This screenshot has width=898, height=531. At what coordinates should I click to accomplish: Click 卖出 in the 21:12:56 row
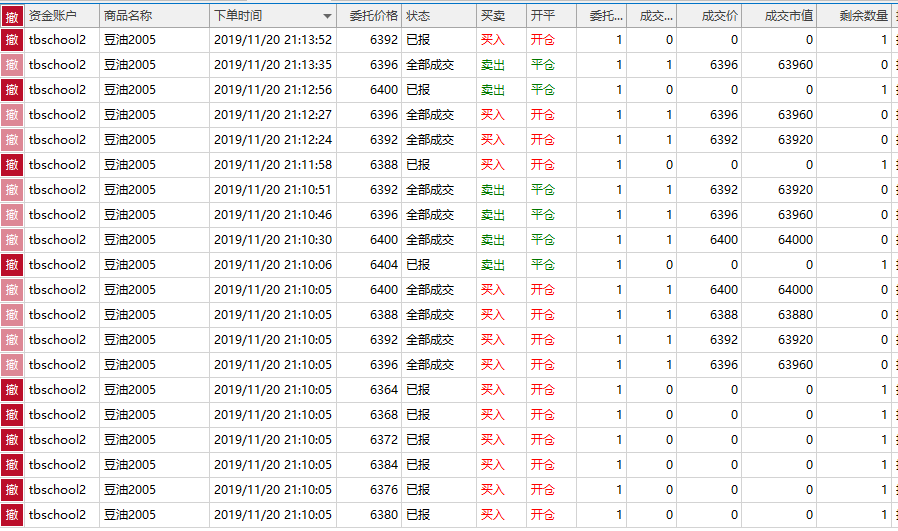point(493,90)
